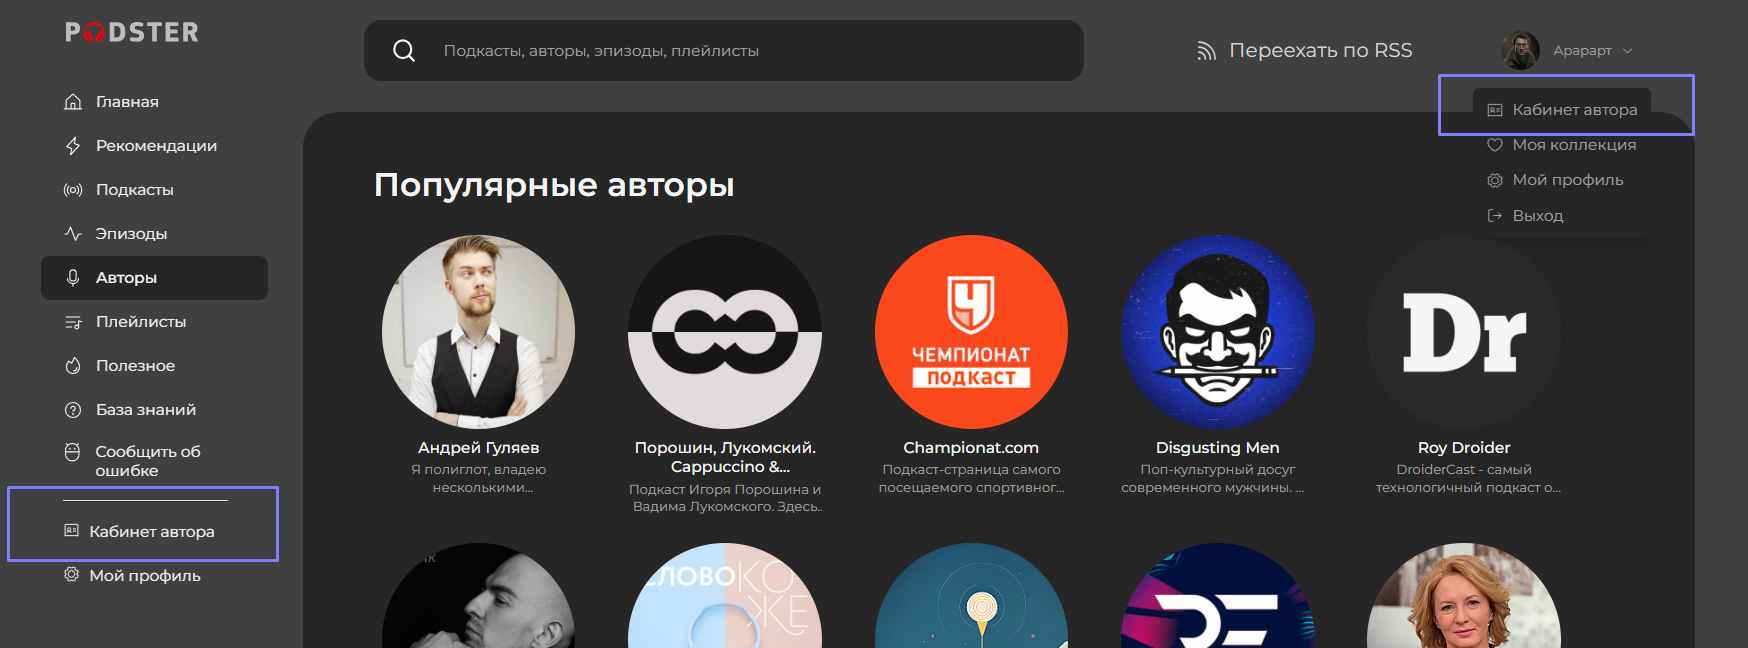Choose Моя коллекция from user menu
1748x648 pixels.
1573,145
